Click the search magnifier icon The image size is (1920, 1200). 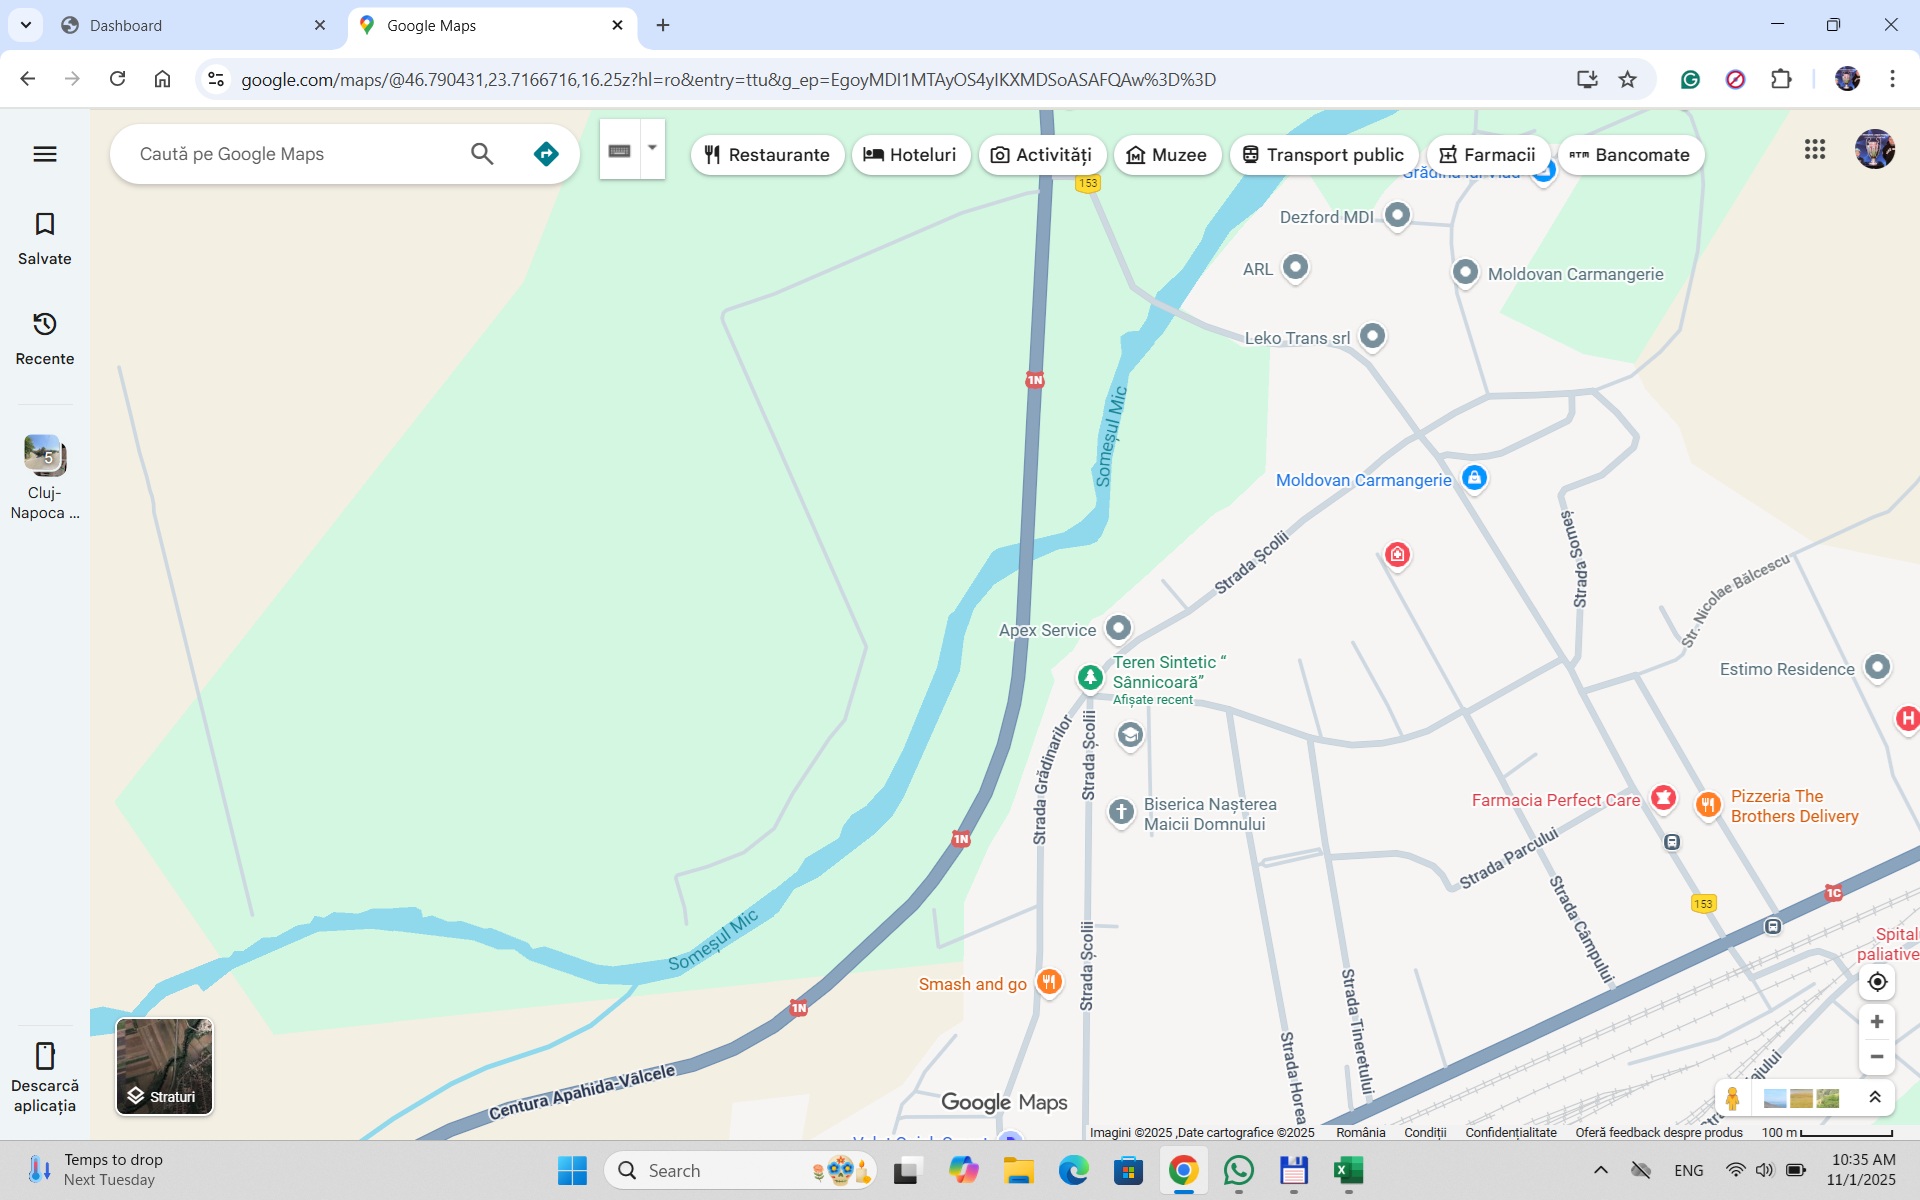[x=482, y=154]
